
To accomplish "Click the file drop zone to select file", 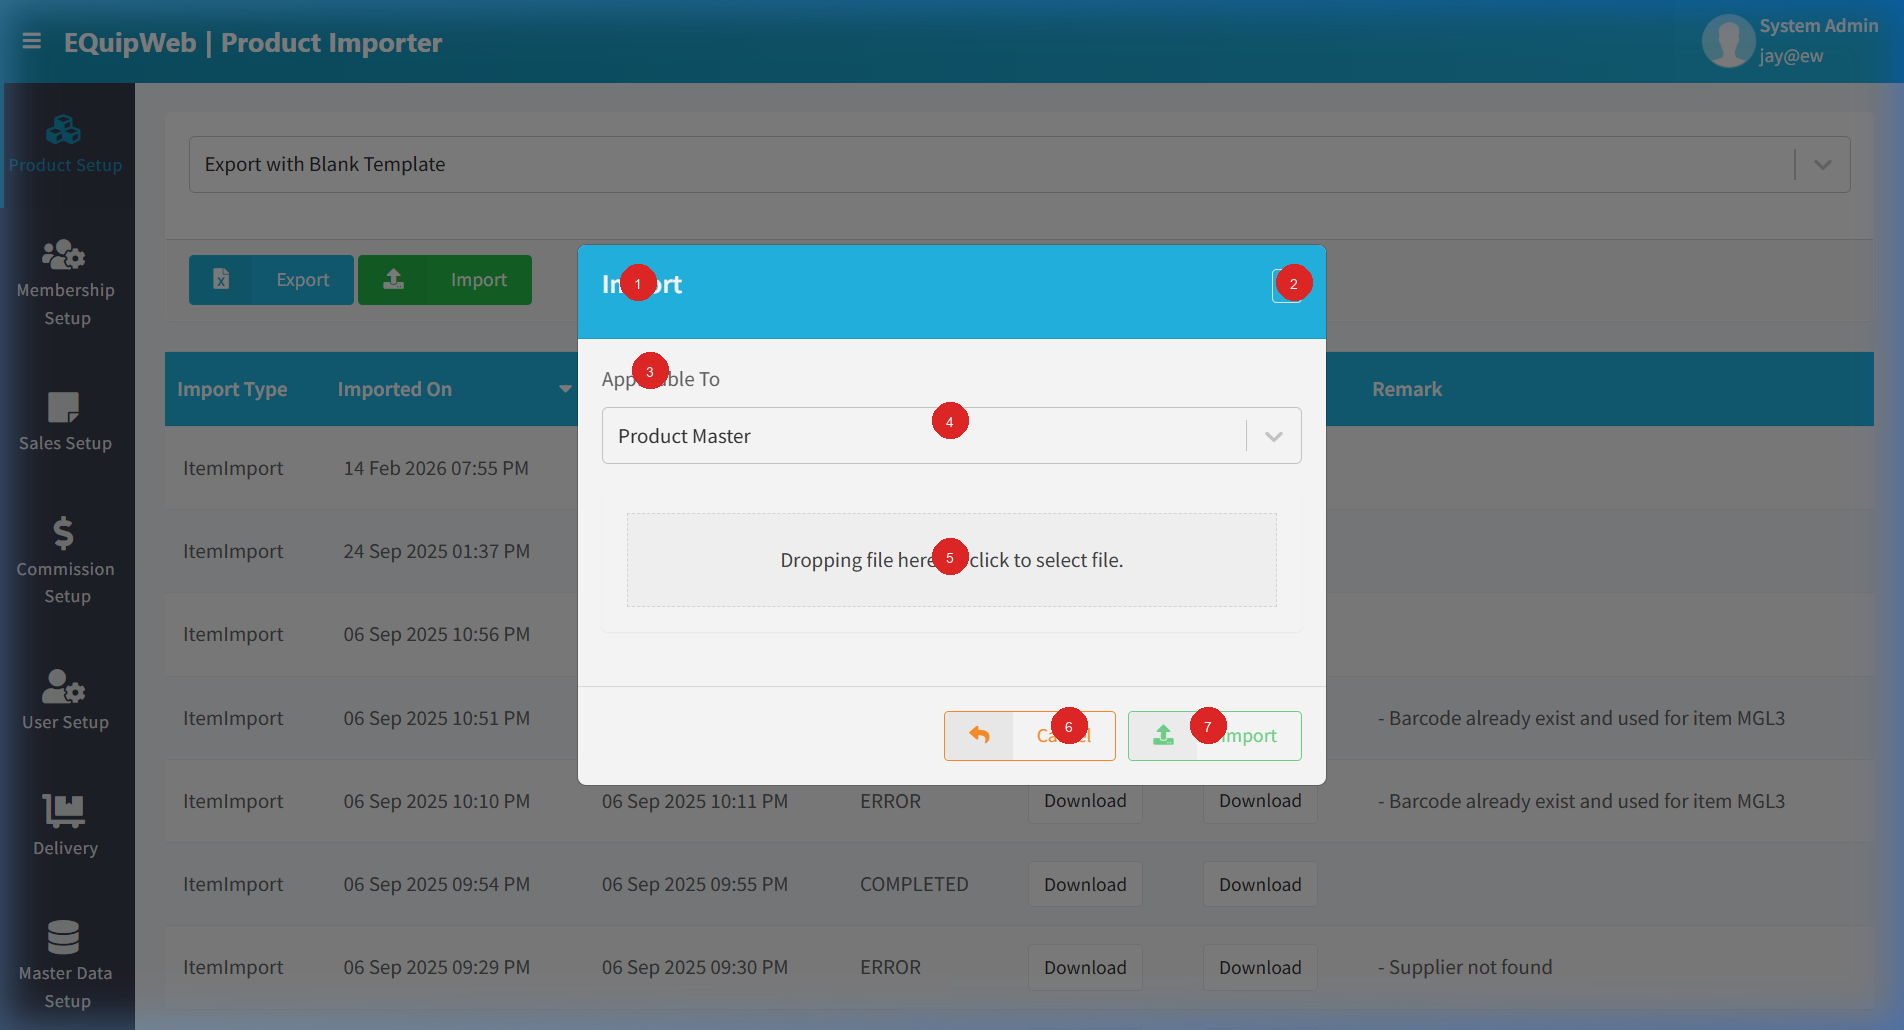I will [x=951, y=560].
